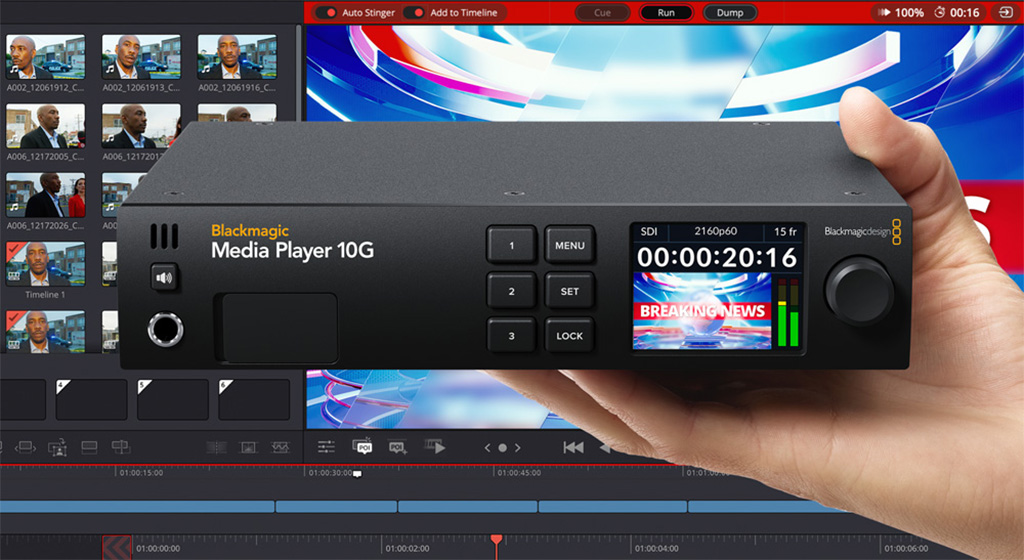Image resolution: width=1024 pixels, height=560 pixels.
Task: Click the Ripple Overwrite edit icon
Action: (x=25, y=447)
